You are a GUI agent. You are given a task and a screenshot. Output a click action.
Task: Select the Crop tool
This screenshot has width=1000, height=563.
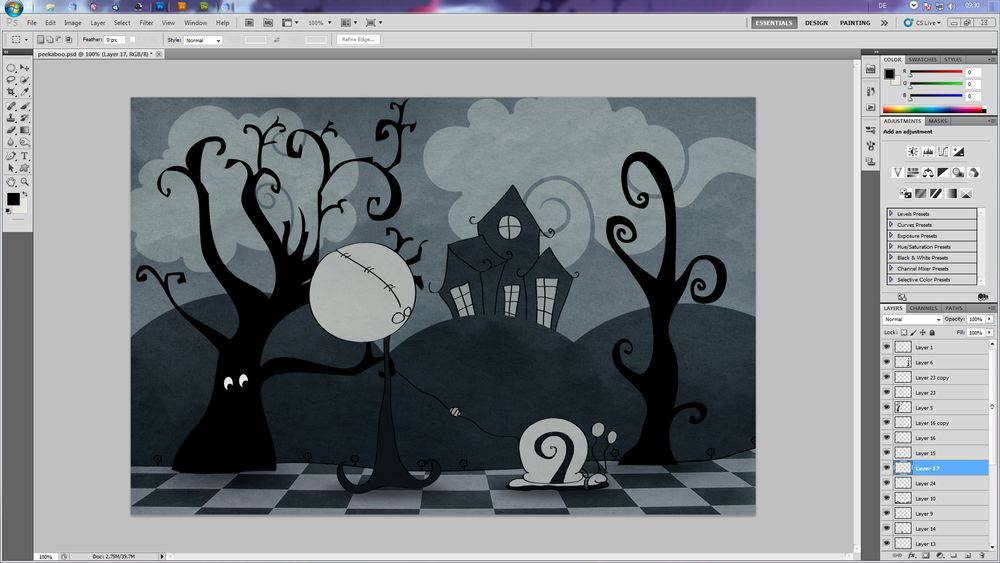click(11, 92)
